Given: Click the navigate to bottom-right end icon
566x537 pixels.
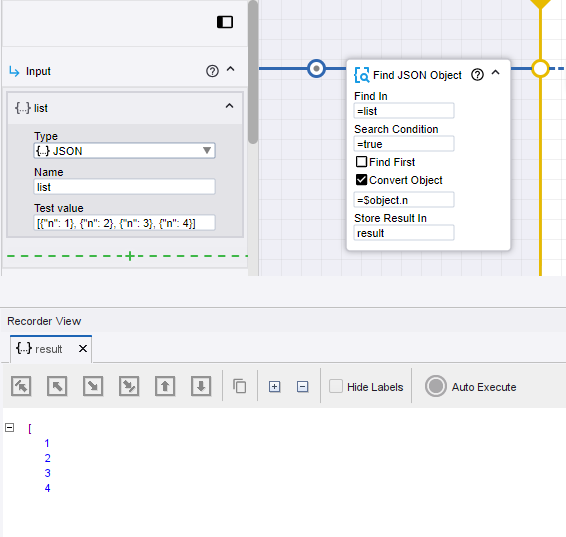Looking at the screenshot, I should (129, 387).
